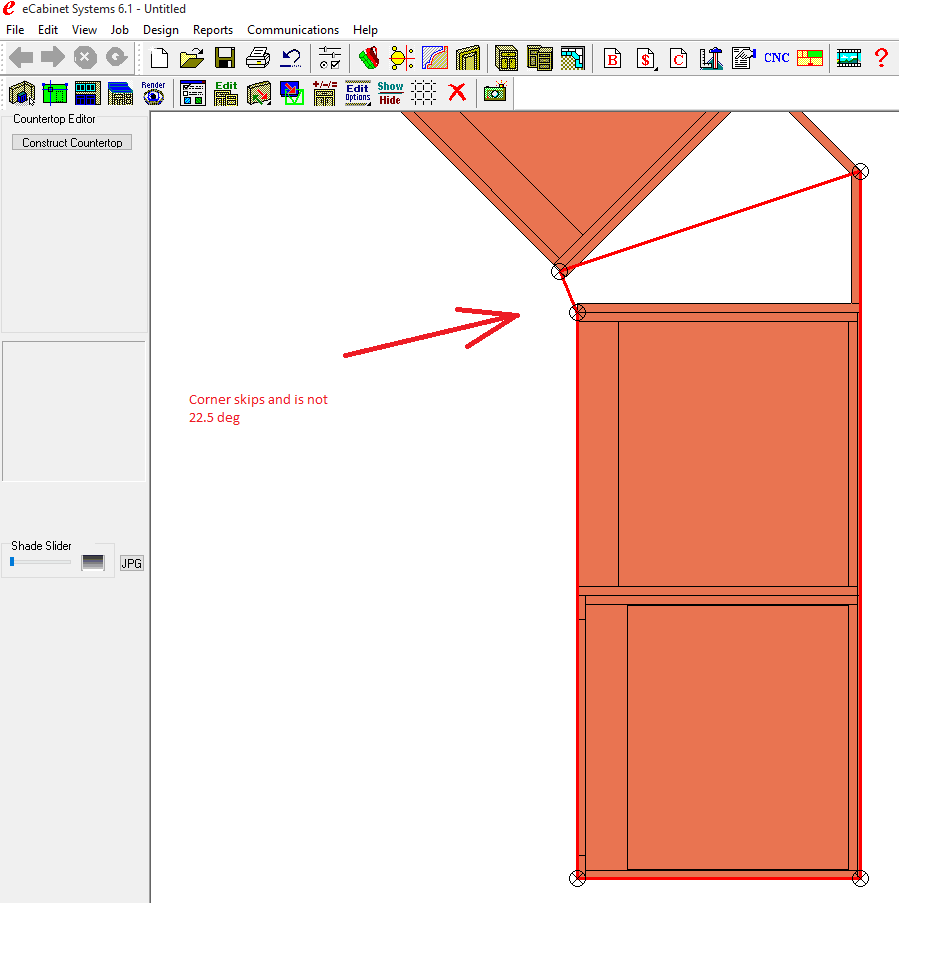Click the Undo arrow icon

point(291,57)
